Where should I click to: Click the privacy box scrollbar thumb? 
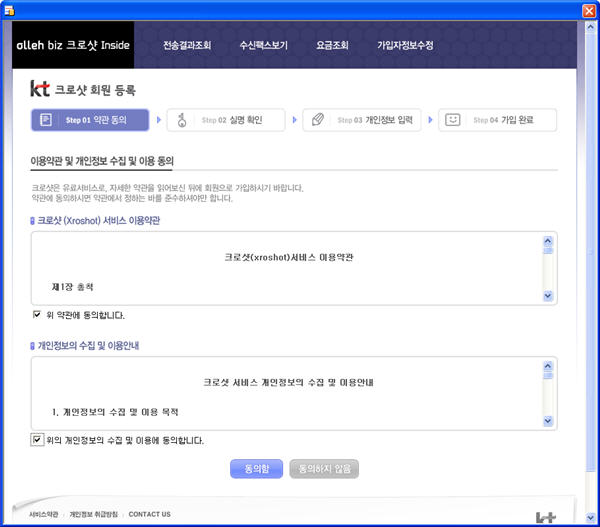[x=548, y=375]
